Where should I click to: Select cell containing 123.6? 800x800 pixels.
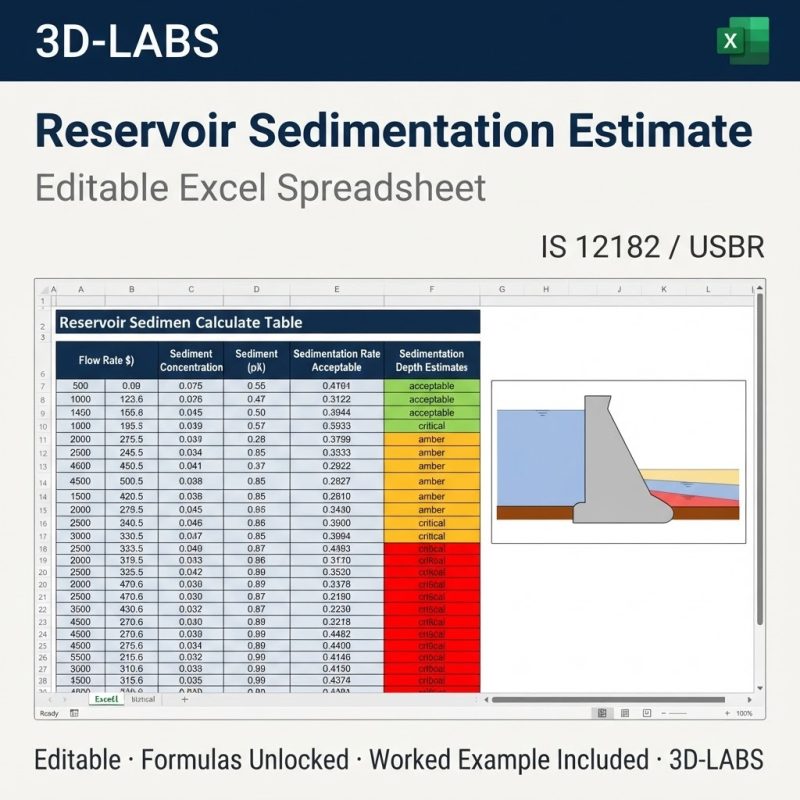(132, 399)
